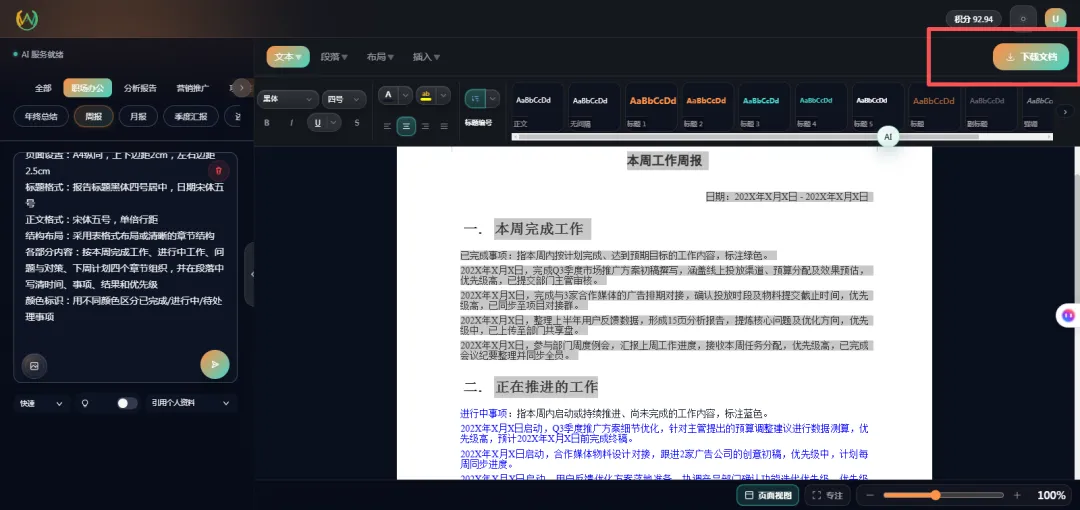Click the round theme icon near avatar
Image resolution: width=1080 pixels, height=510 pixels.
click(x=1023, y=19)
